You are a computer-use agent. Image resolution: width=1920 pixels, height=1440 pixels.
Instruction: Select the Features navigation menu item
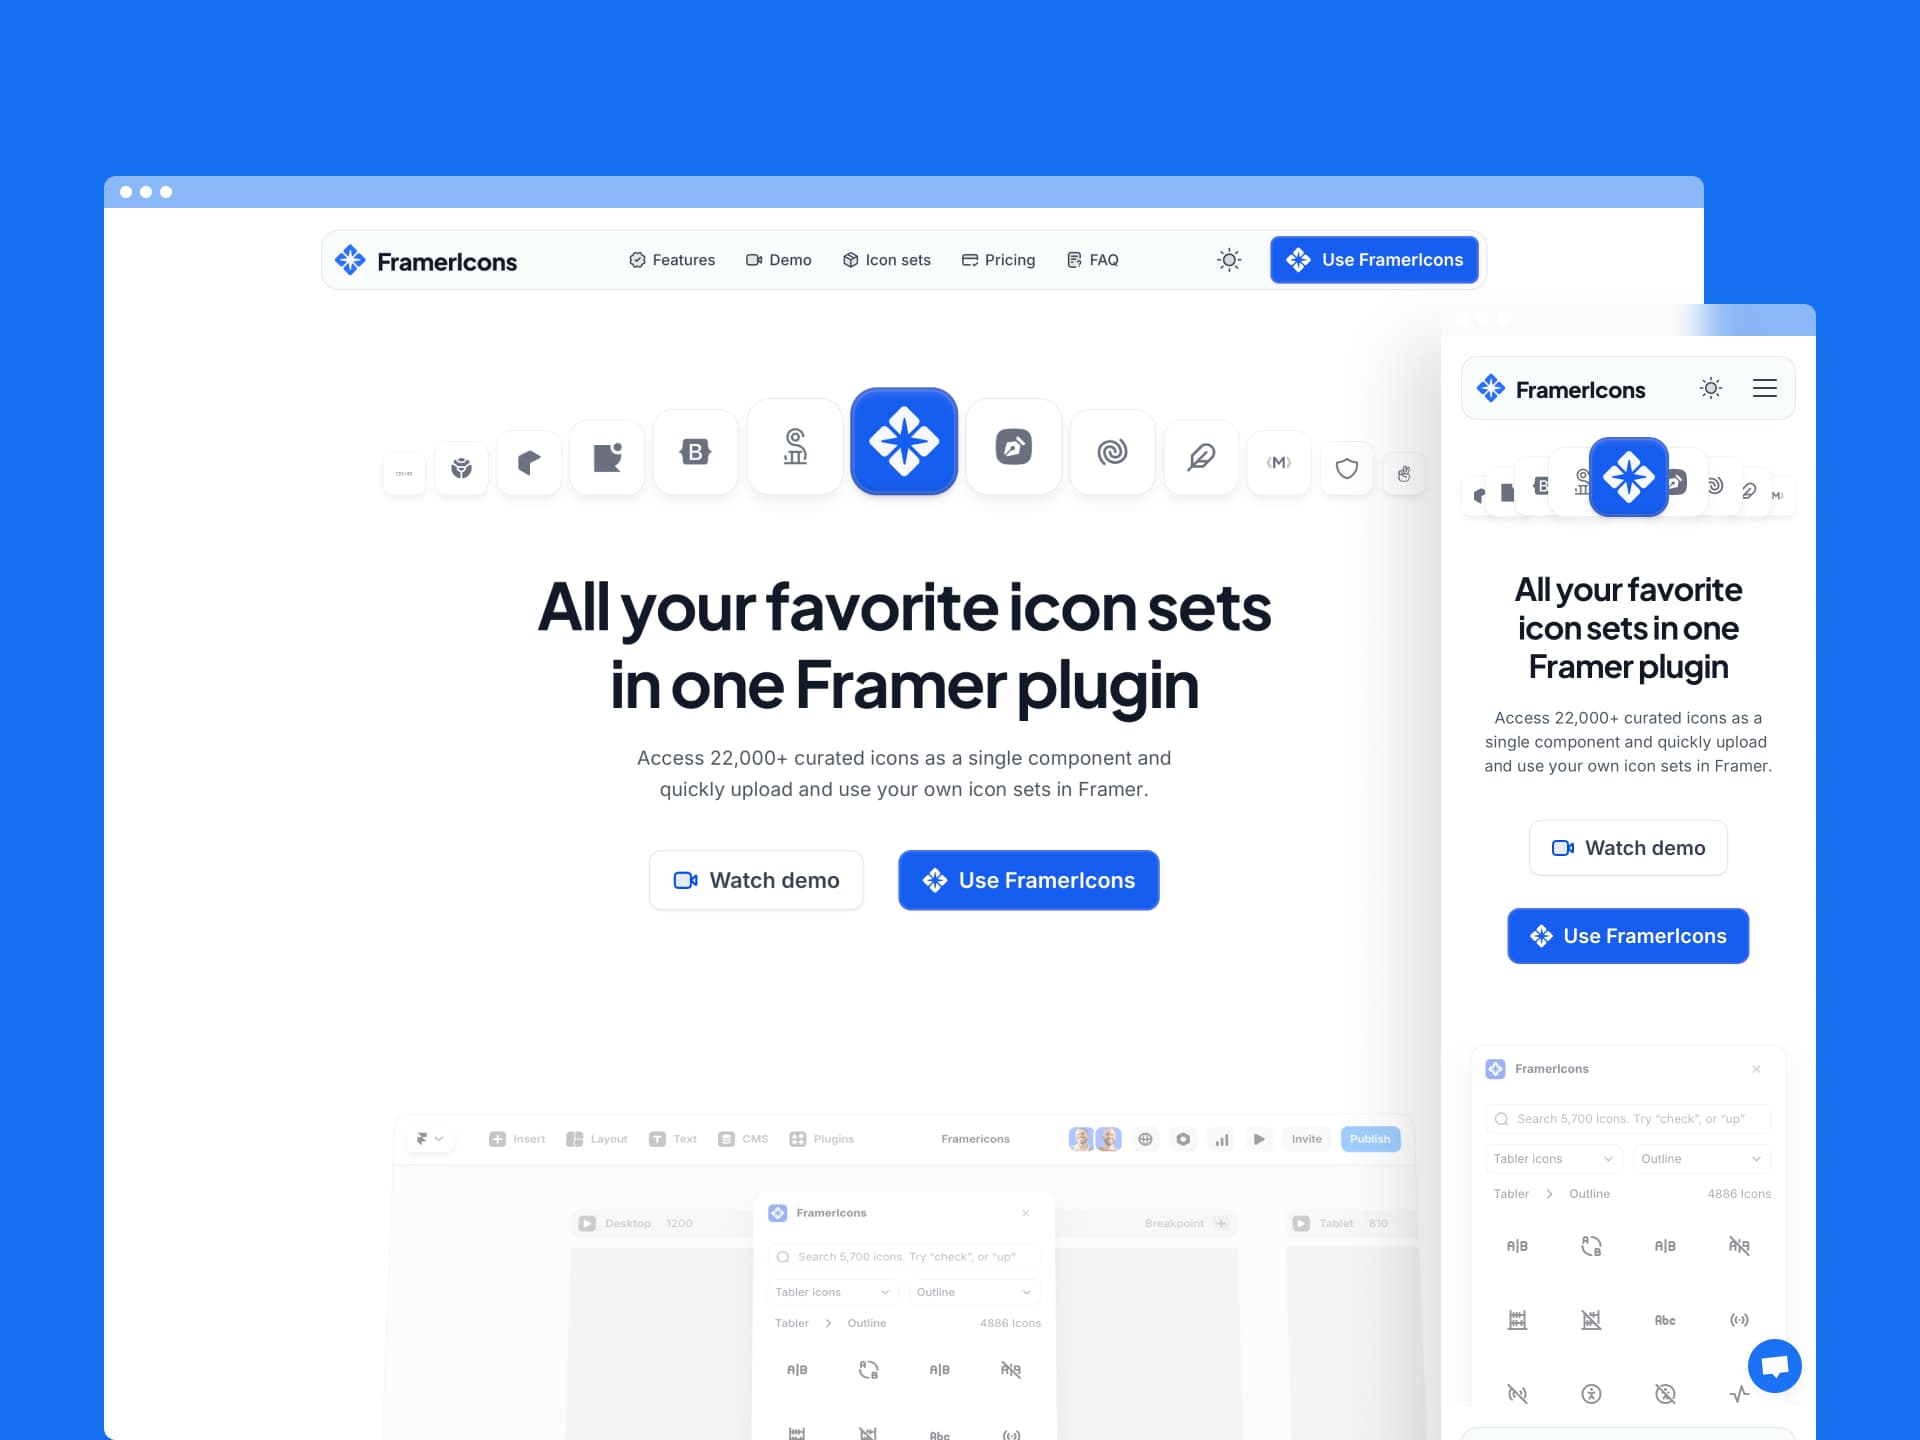tap(671, 260)
